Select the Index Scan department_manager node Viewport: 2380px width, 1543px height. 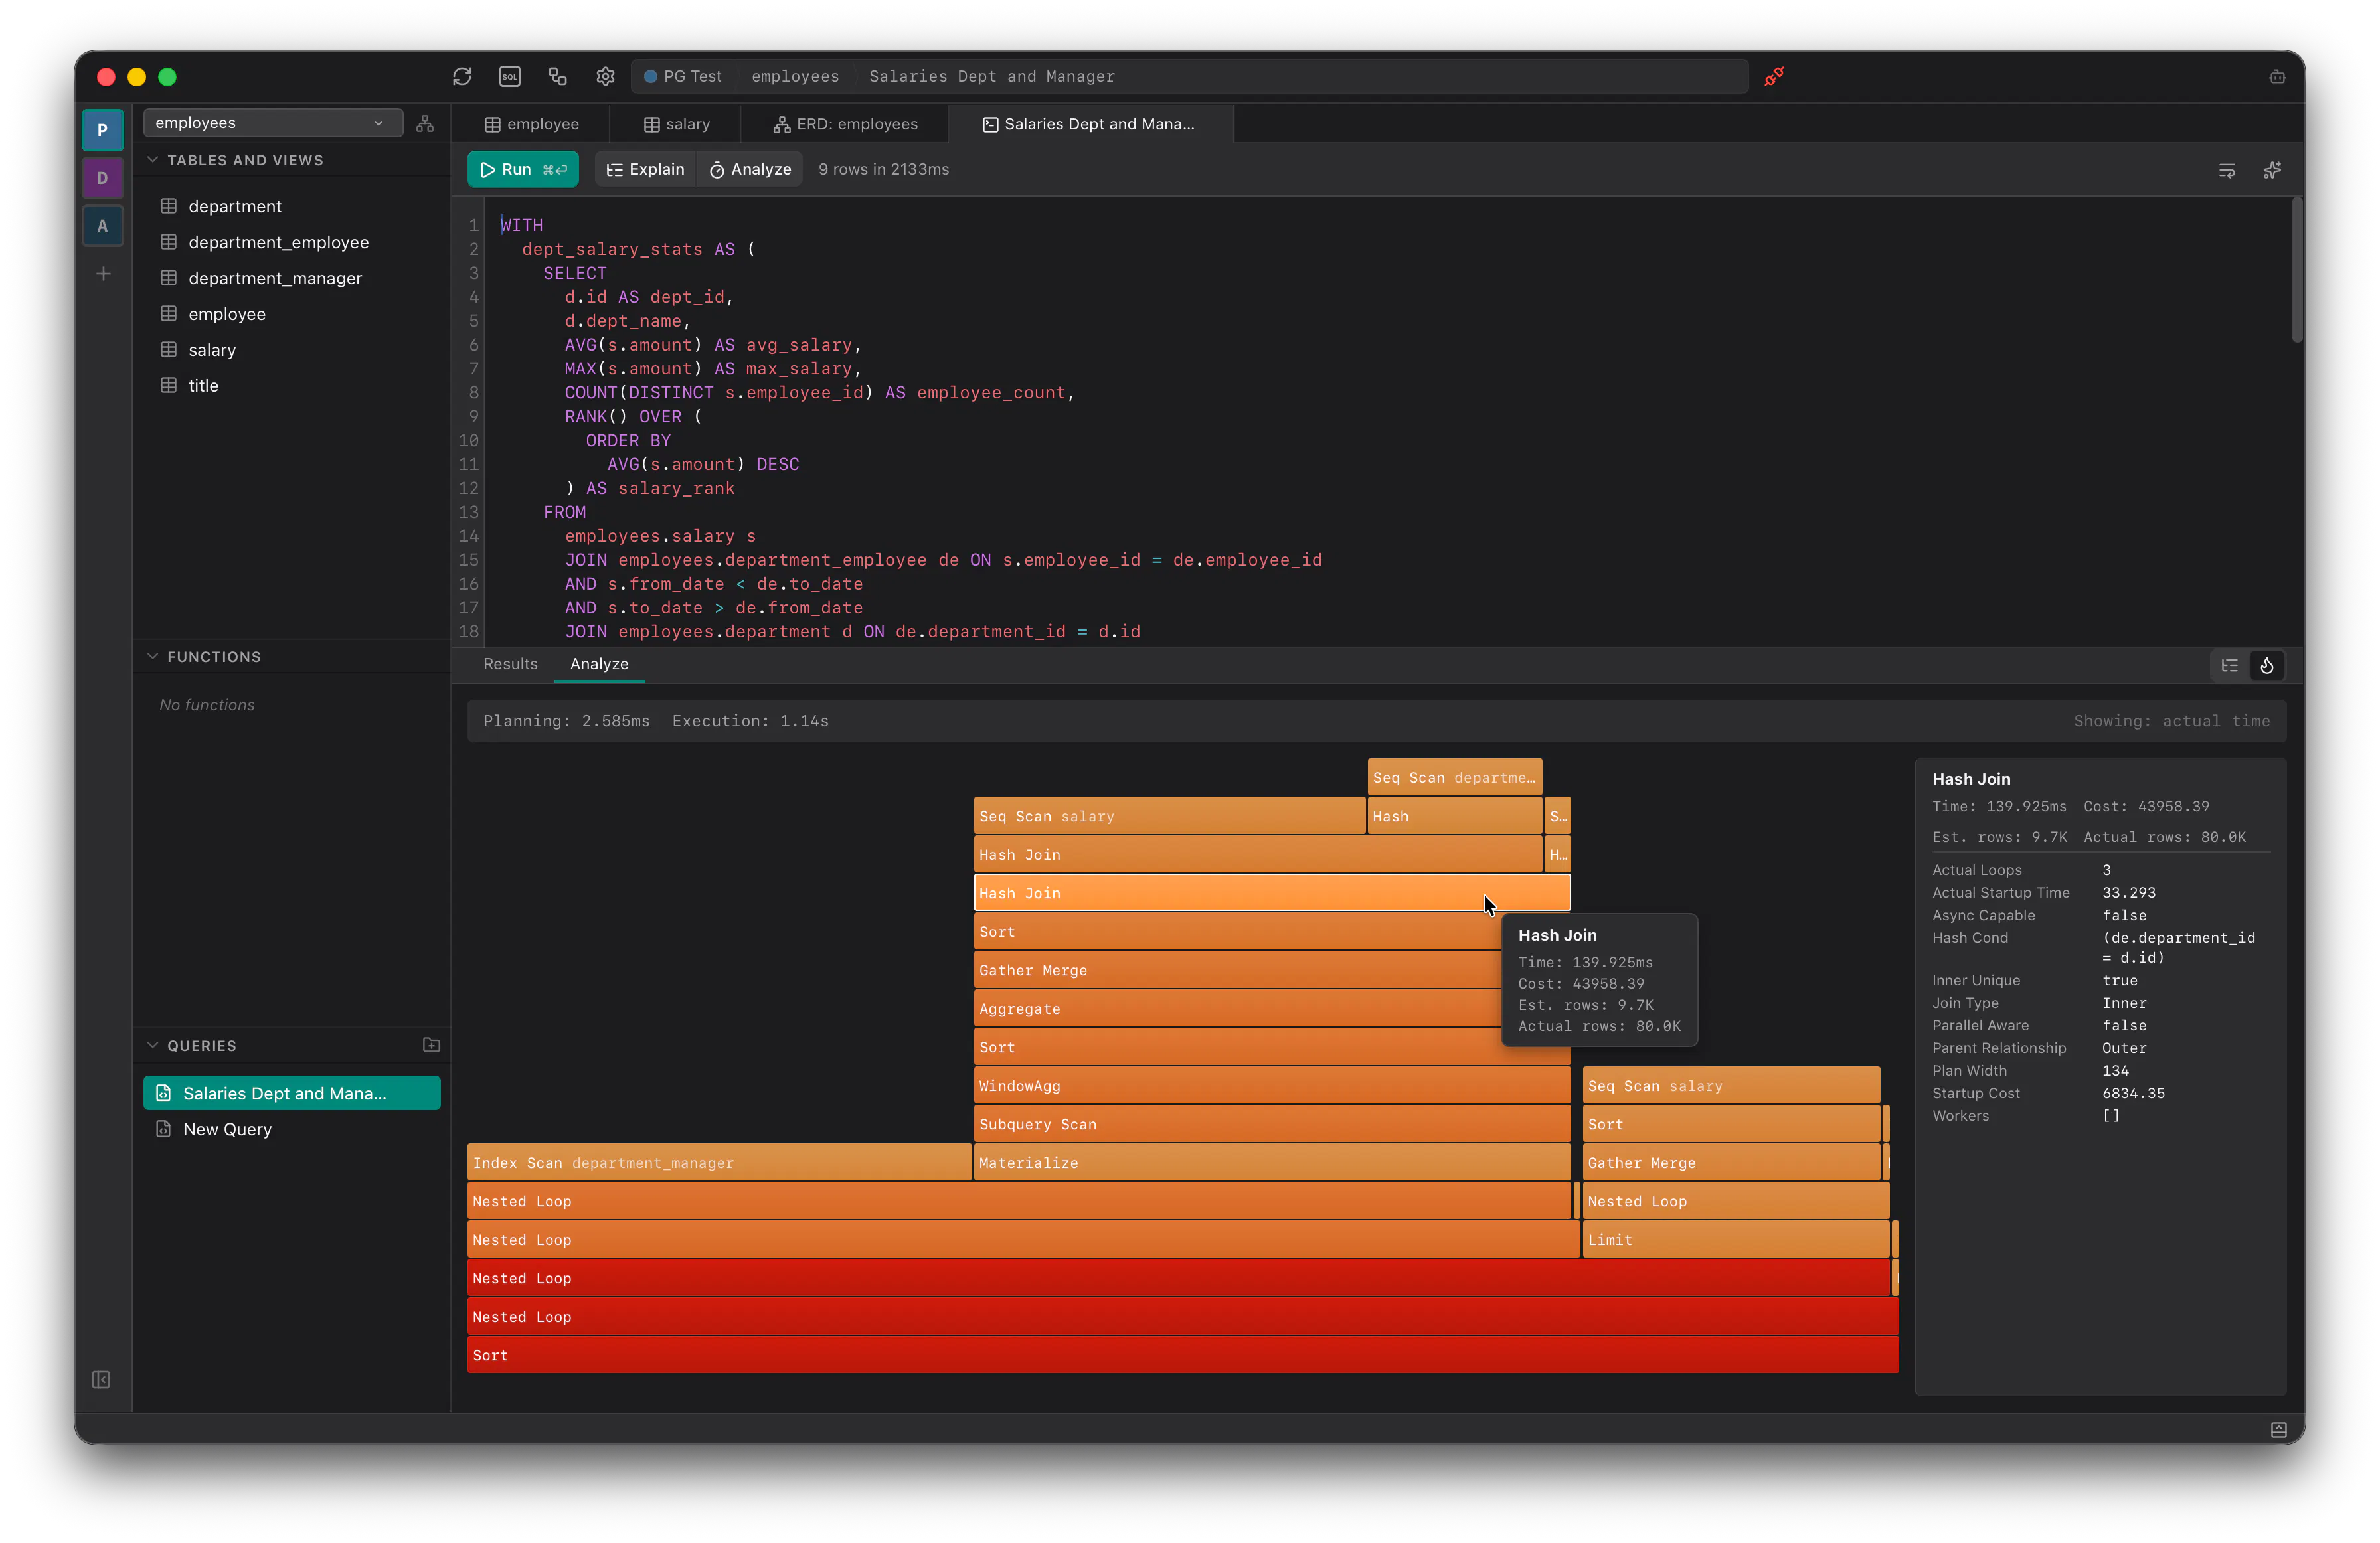[x=719, y=1163]
